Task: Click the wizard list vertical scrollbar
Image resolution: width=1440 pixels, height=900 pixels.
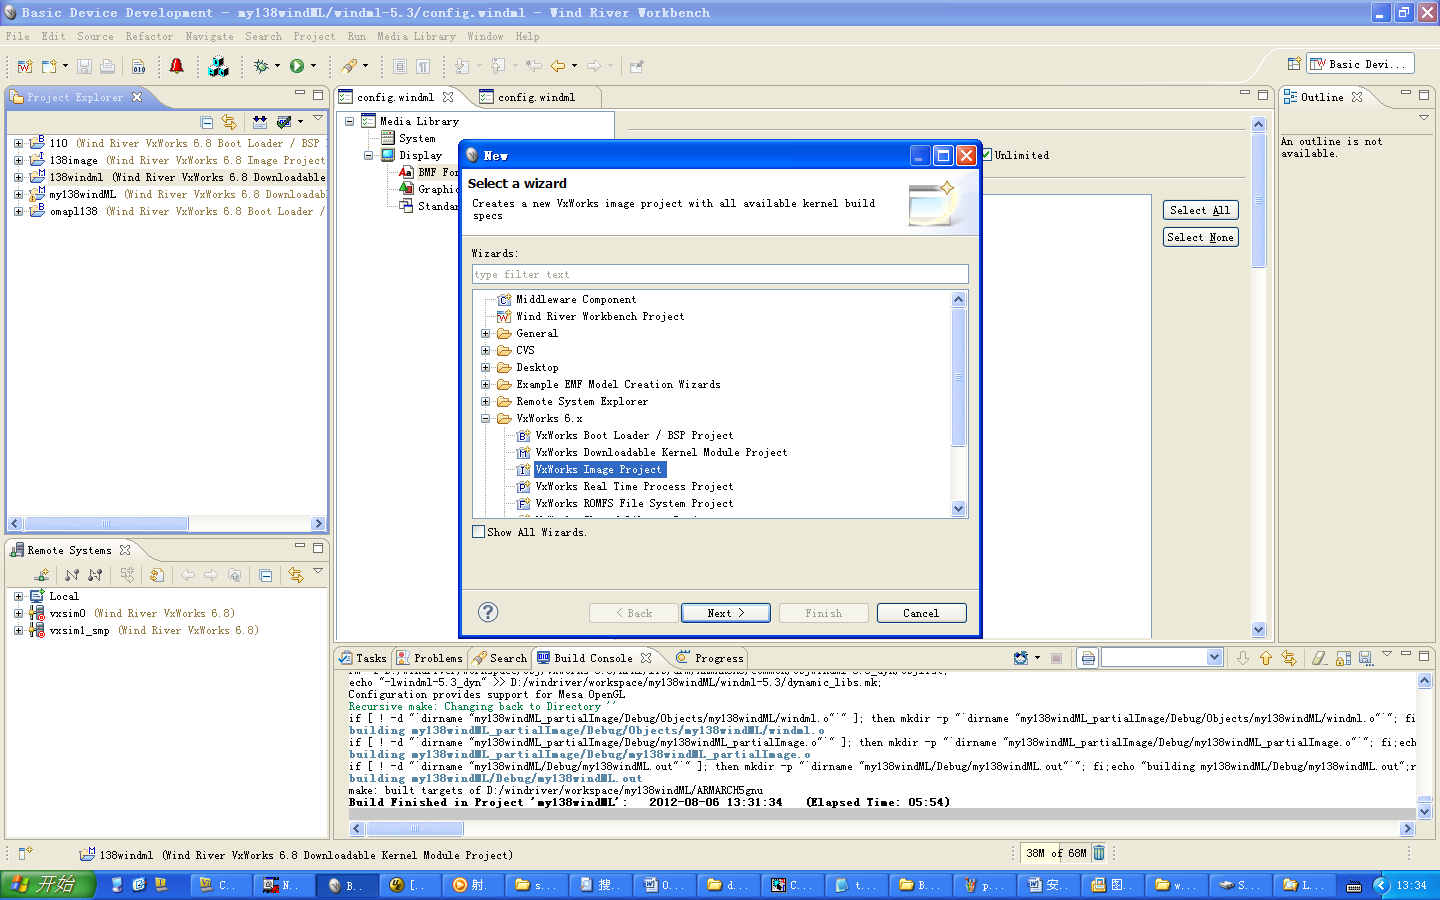Action: pyautogui.click(x=958, y=404)
